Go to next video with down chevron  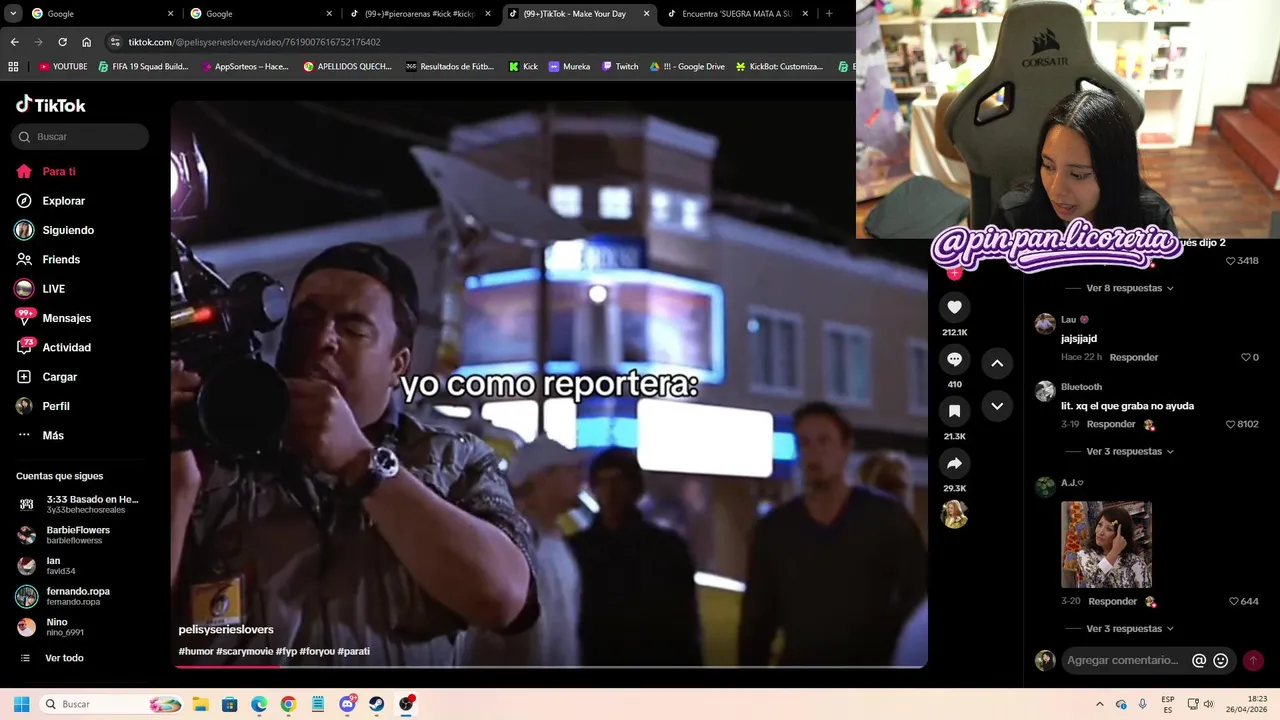997,406
